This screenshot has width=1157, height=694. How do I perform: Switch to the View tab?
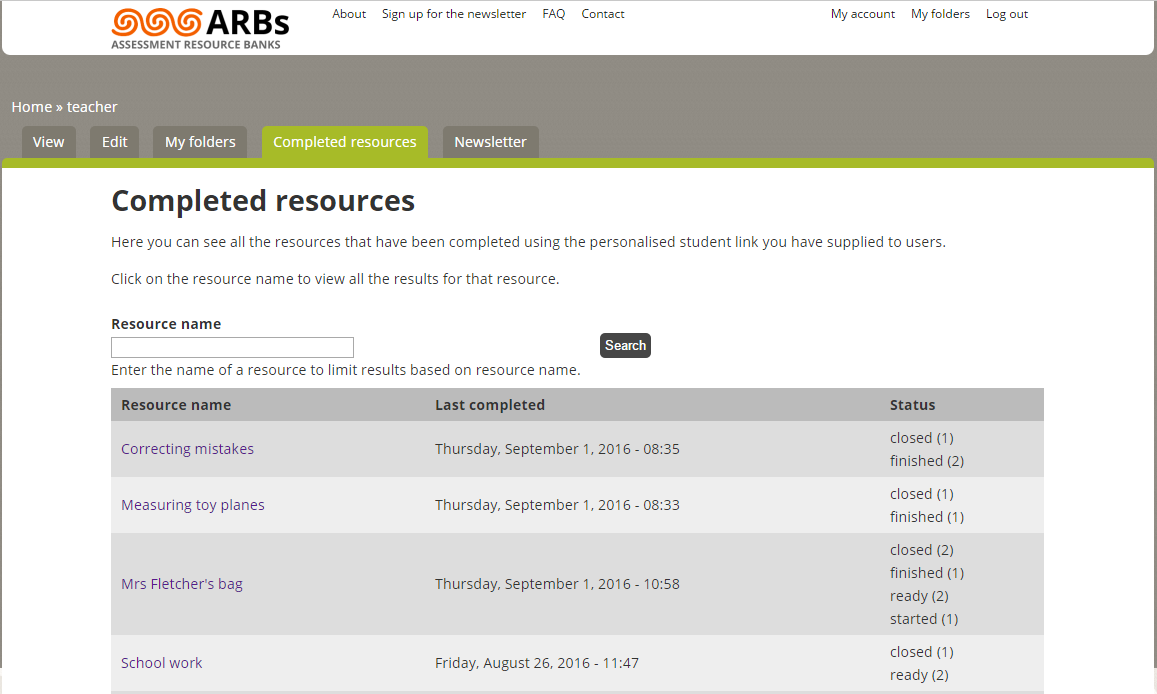[49, 142]
